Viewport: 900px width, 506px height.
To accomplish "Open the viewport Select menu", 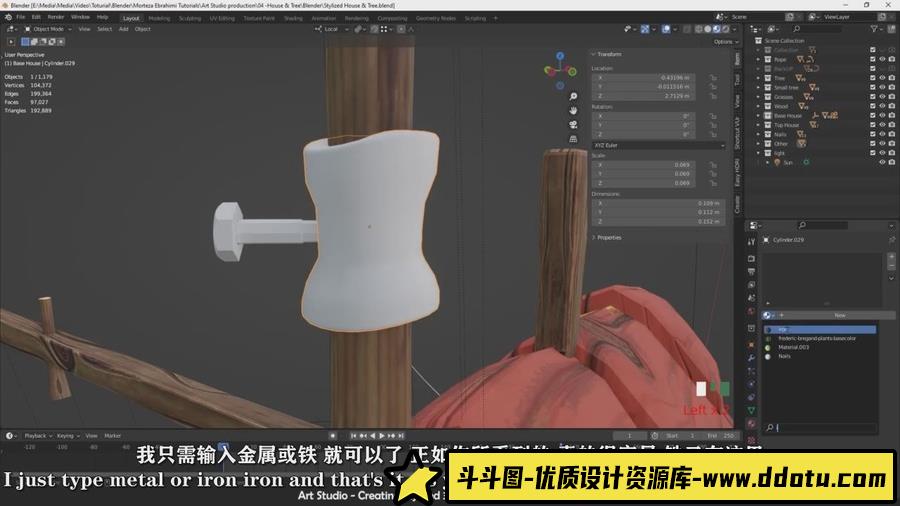I will 104,29.
